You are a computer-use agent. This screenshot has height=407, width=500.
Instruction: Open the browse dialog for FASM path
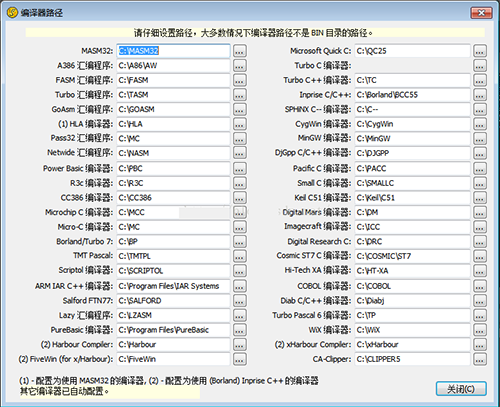(240, 80)
